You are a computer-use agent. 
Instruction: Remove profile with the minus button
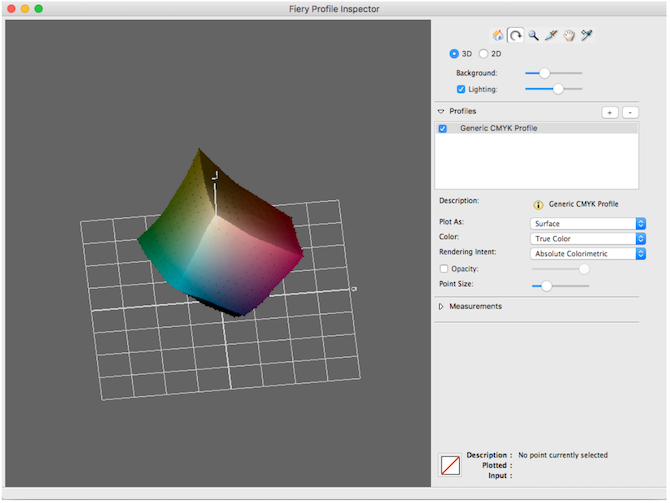point(630,112)
